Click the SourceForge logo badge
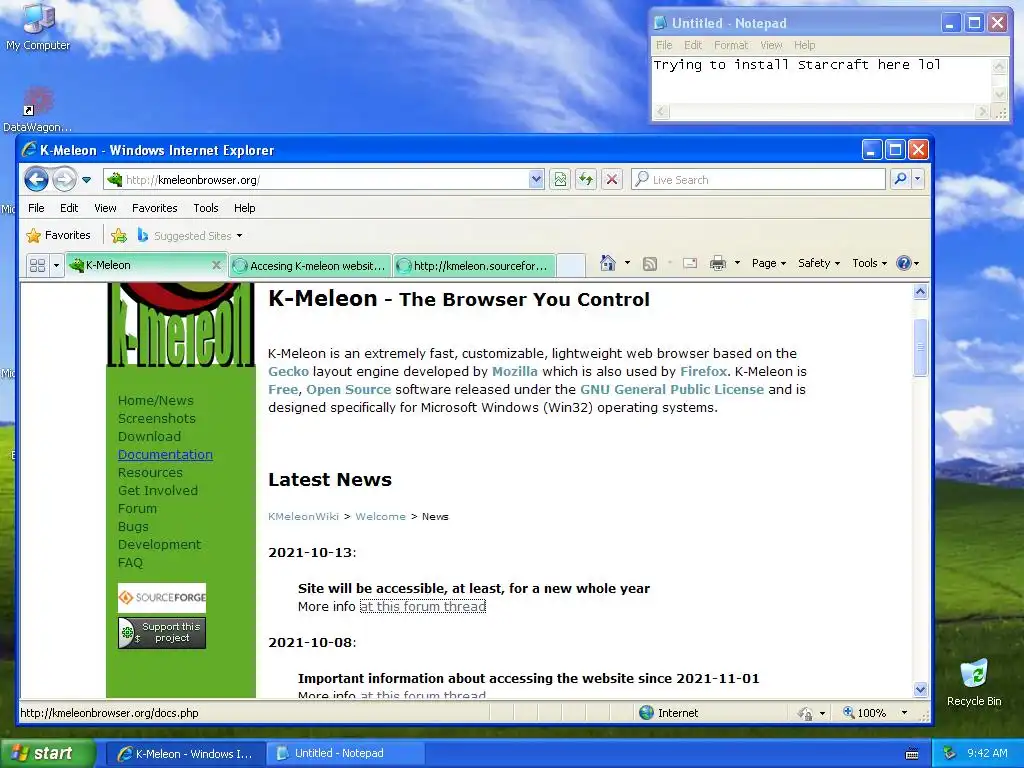Screen dimensions: 1024x768 coord(161,598)
